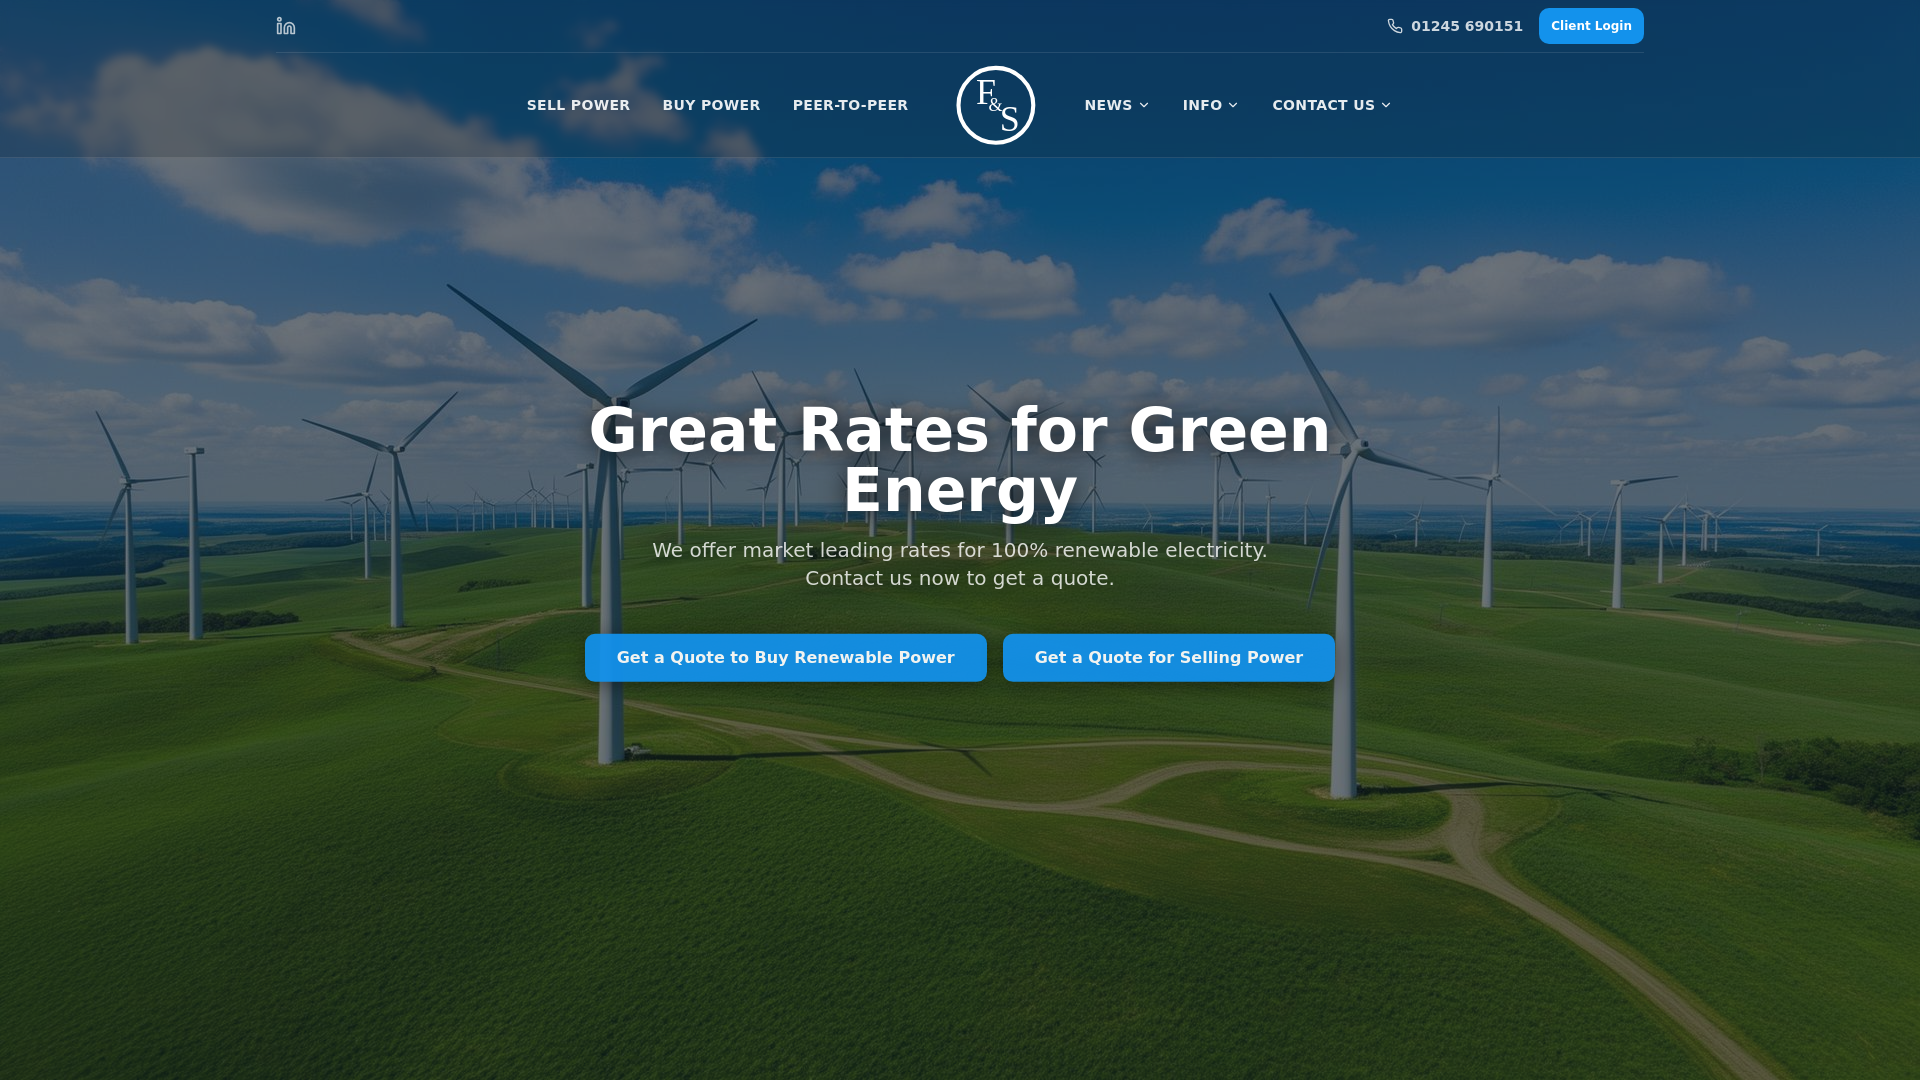The image size is (1920, 1080).
Task: Call the number 01245 690151
Action: pyautogui.click(x=1466, y=26)
